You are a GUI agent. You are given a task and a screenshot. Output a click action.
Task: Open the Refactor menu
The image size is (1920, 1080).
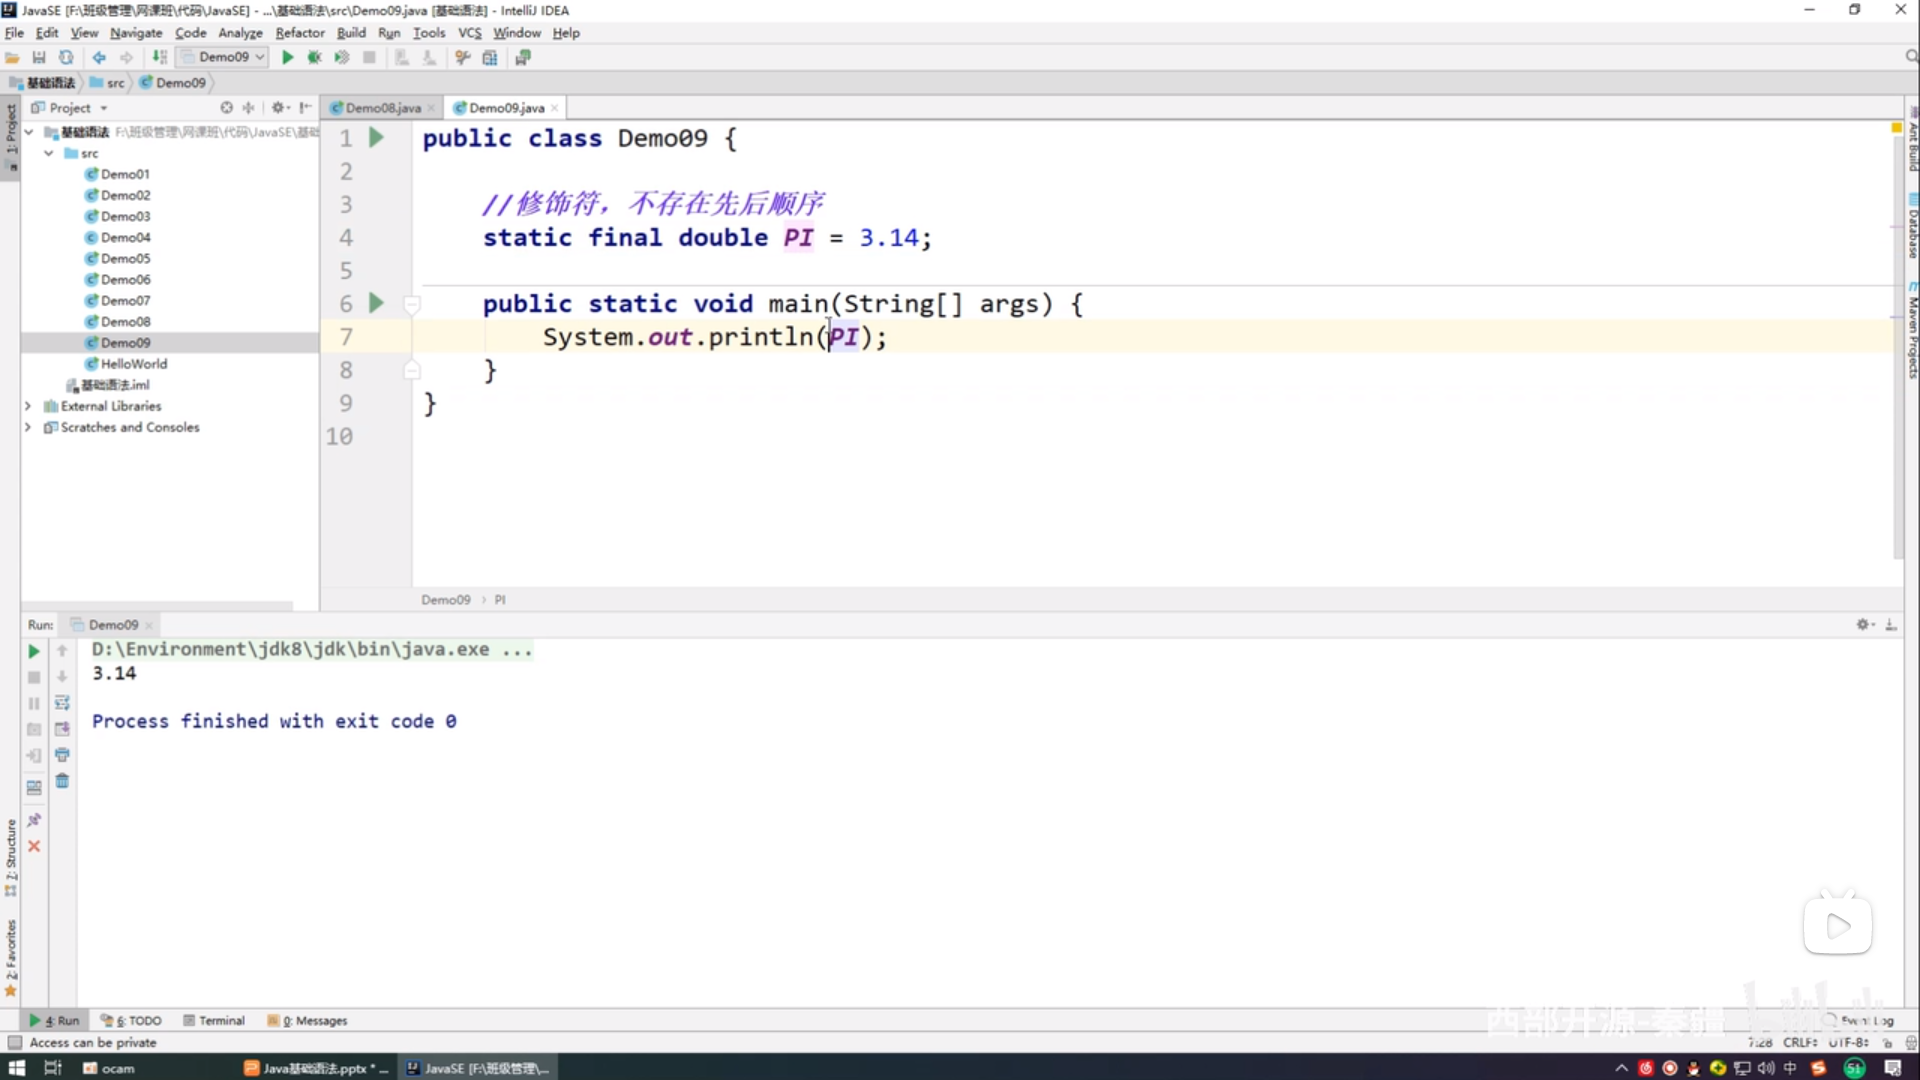click(x=299, y=32)
